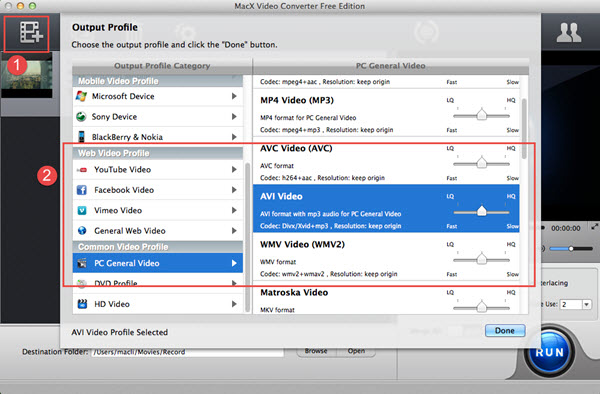Select the AVI Video profile row
The width and height of the screenshot is (600, 394).
(386, 209)
